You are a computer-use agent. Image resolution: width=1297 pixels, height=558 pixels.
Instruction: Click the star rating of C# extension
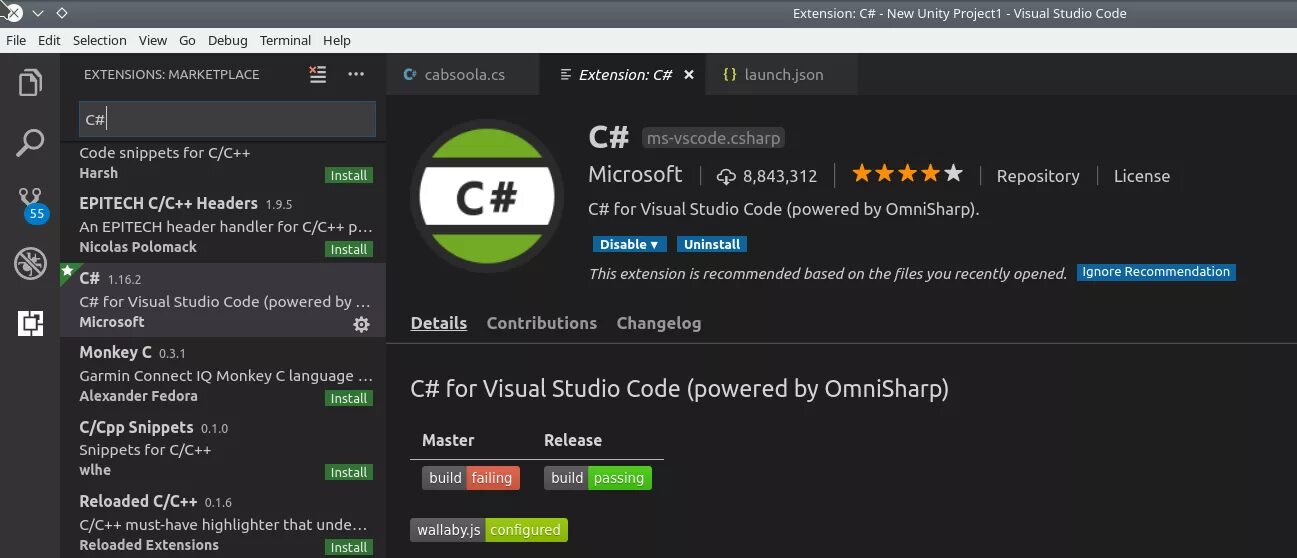906,174
